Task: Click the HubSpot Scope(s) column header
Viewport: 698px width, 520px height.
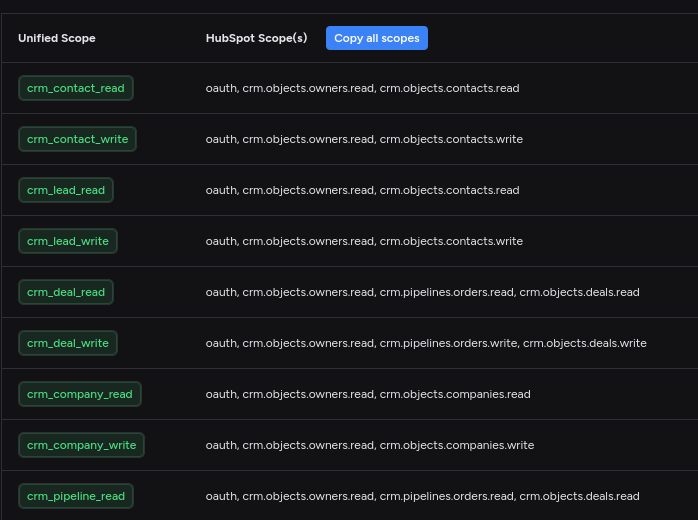Action: click(256, 38)
